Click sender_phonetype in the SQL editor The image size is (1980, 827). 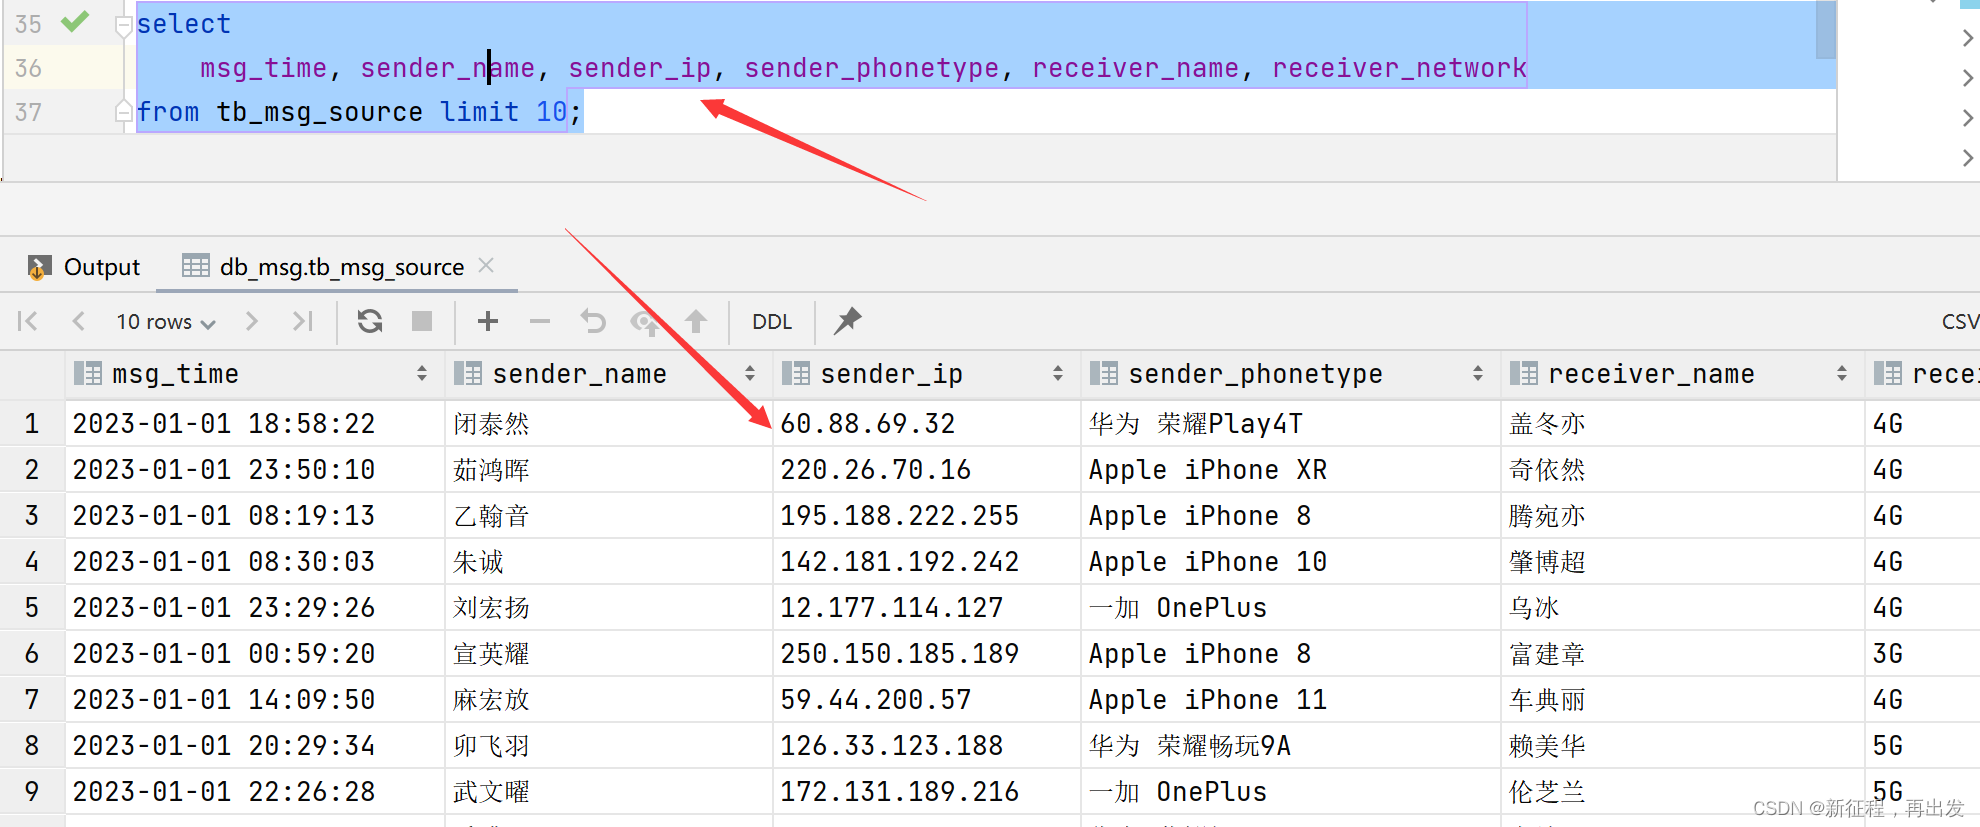click(x=872, y=68)
